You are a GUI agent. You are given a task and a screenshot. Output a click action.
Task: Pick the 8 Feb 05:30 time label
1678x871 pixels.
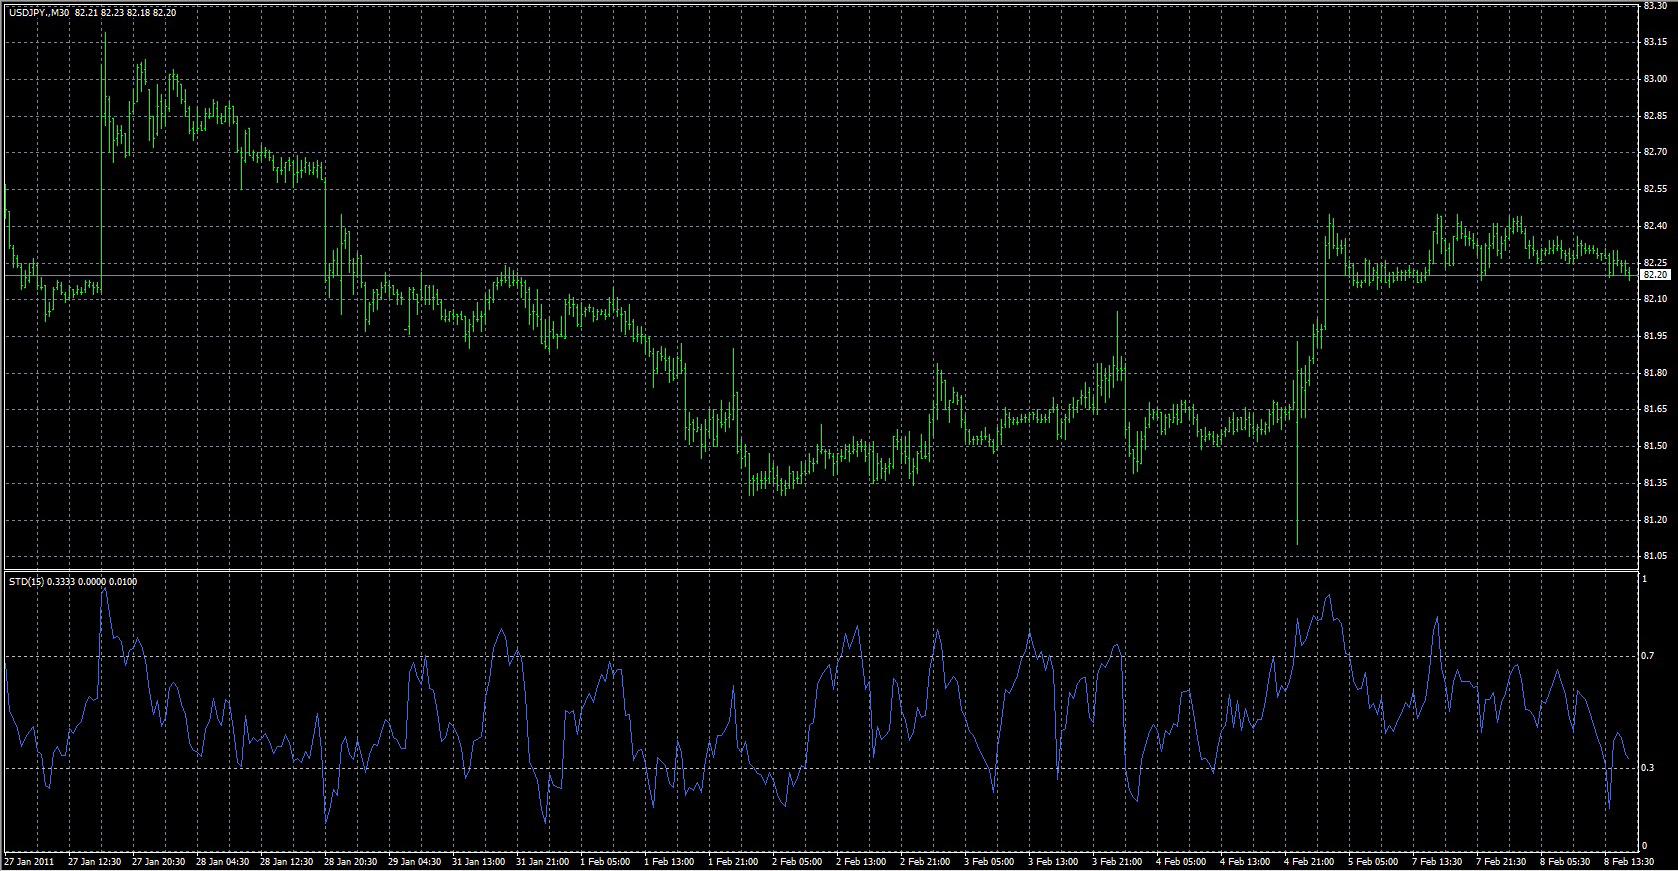point(1567,861)
